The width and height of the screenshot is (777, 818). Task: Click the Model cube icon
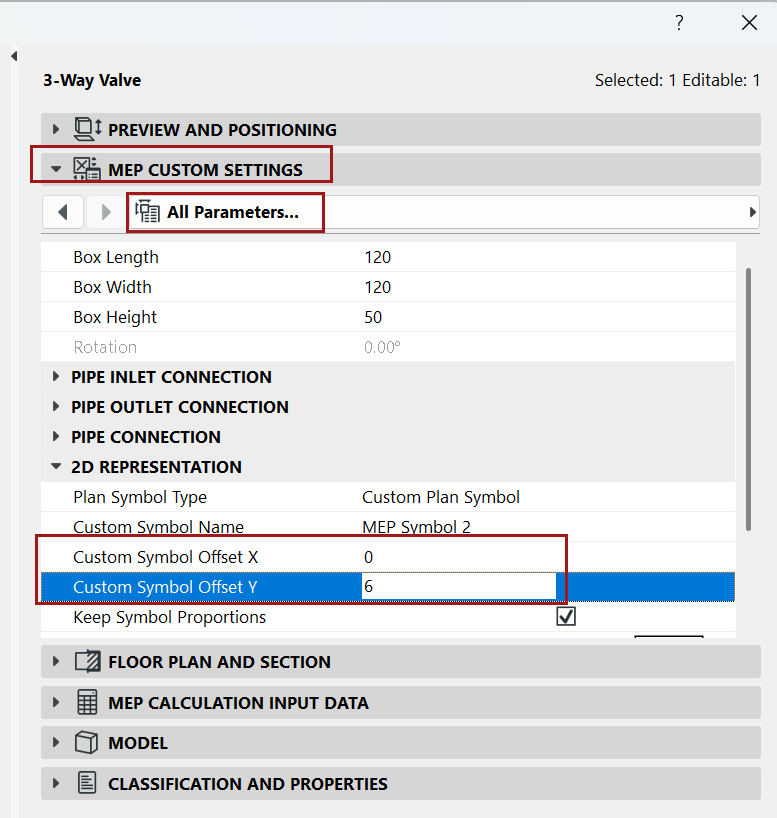pyautogui.click(x=88, y=743)
